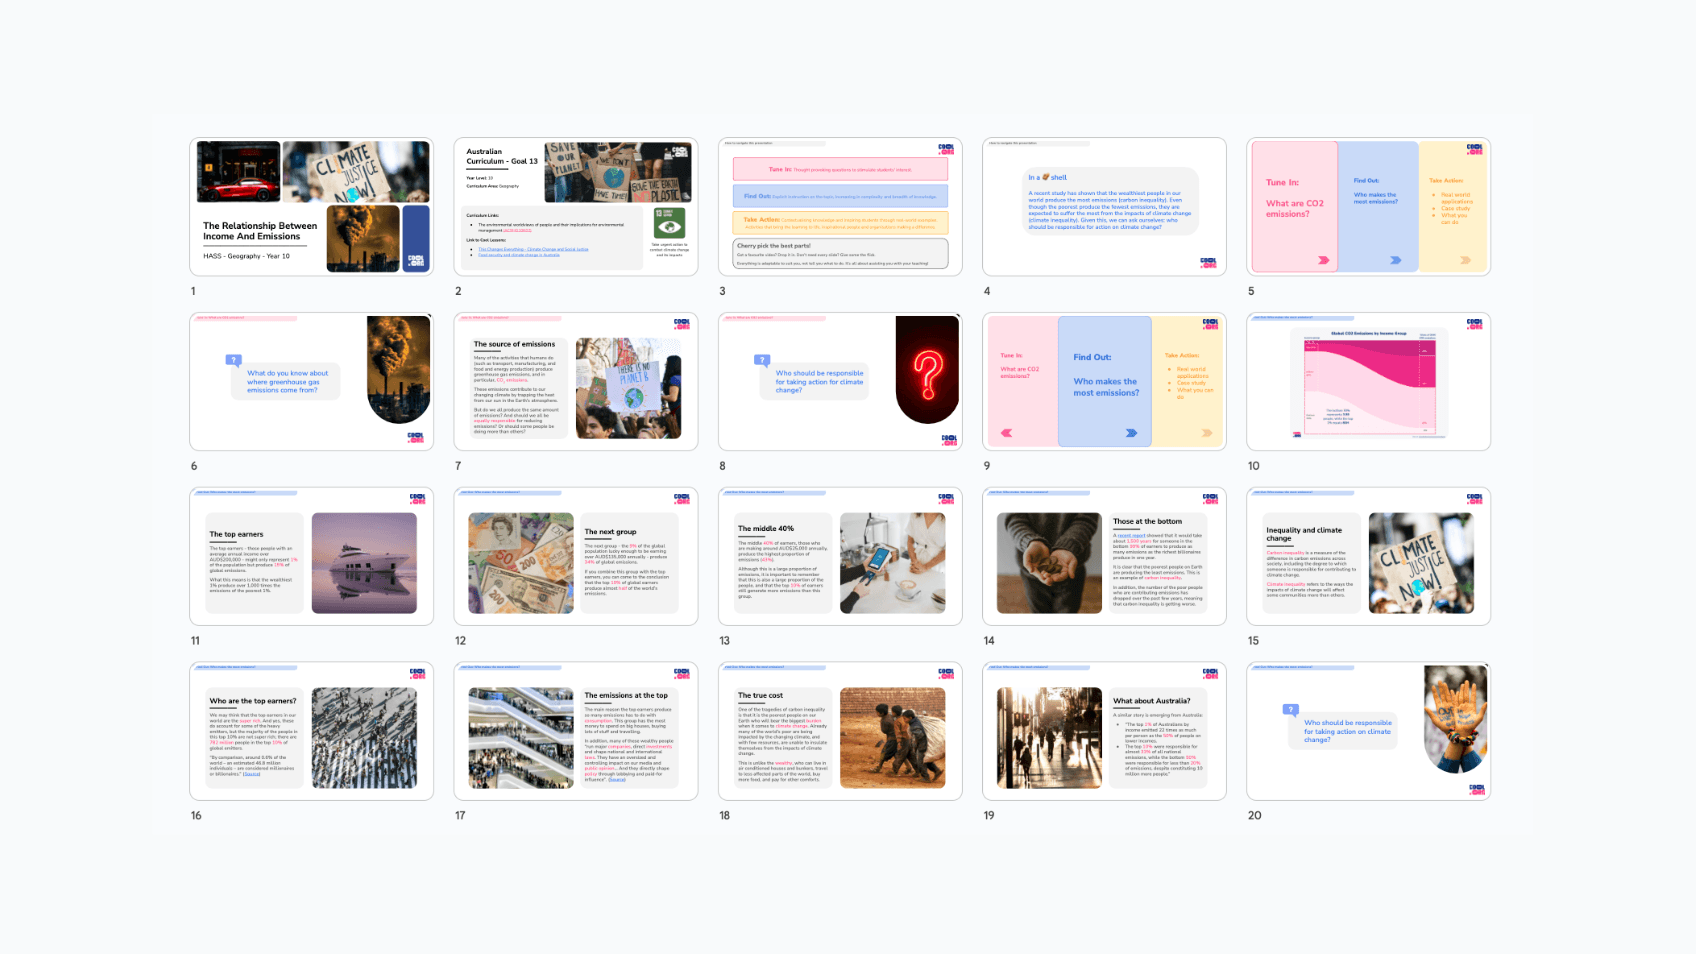Viewport: 1696px width, 954px height.
Task: Click the question mark icon on slide 20
Action: click(1289, 711)
